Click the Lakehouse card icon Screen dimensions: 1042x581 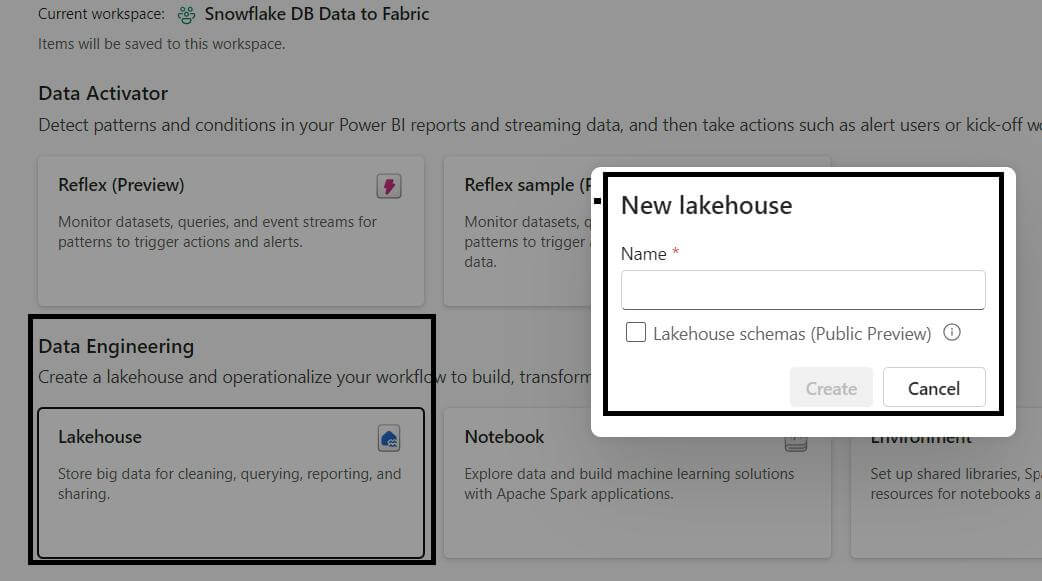coord(389,439)
